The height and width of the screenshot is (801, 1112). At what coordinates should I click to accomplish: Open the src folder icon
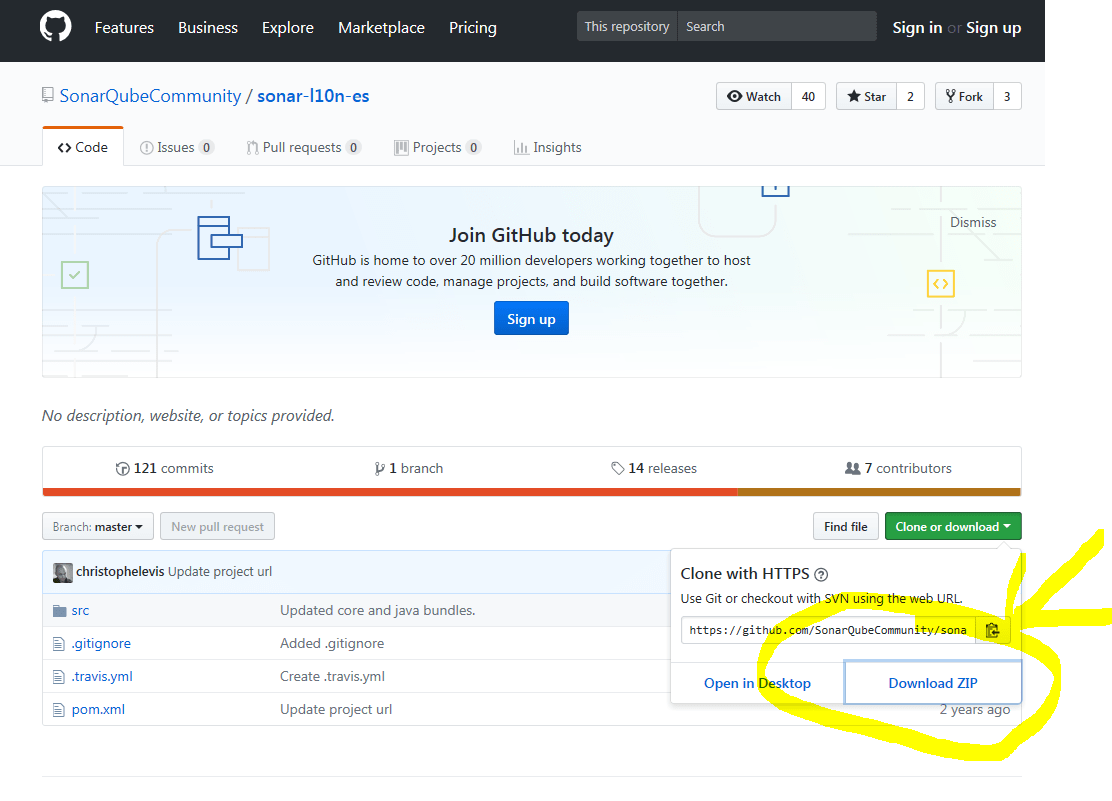[61, 610]
